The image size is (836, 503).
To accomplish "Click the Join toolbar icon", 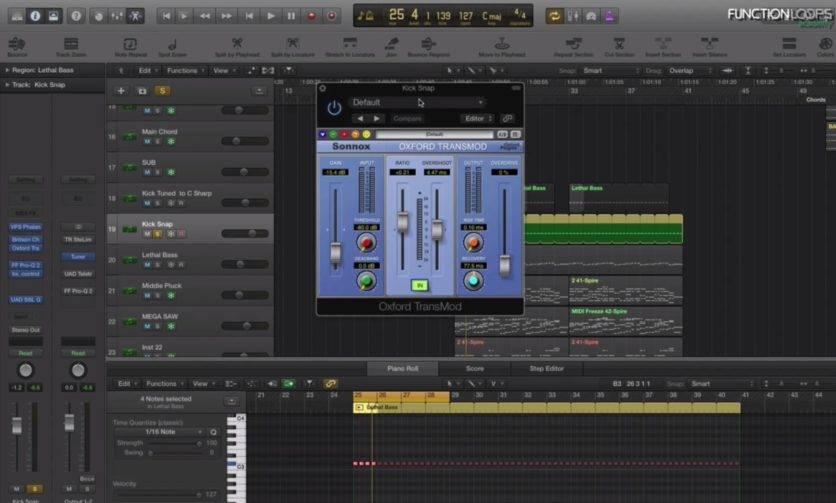I will pyautogui.click(x=393, y=44).
